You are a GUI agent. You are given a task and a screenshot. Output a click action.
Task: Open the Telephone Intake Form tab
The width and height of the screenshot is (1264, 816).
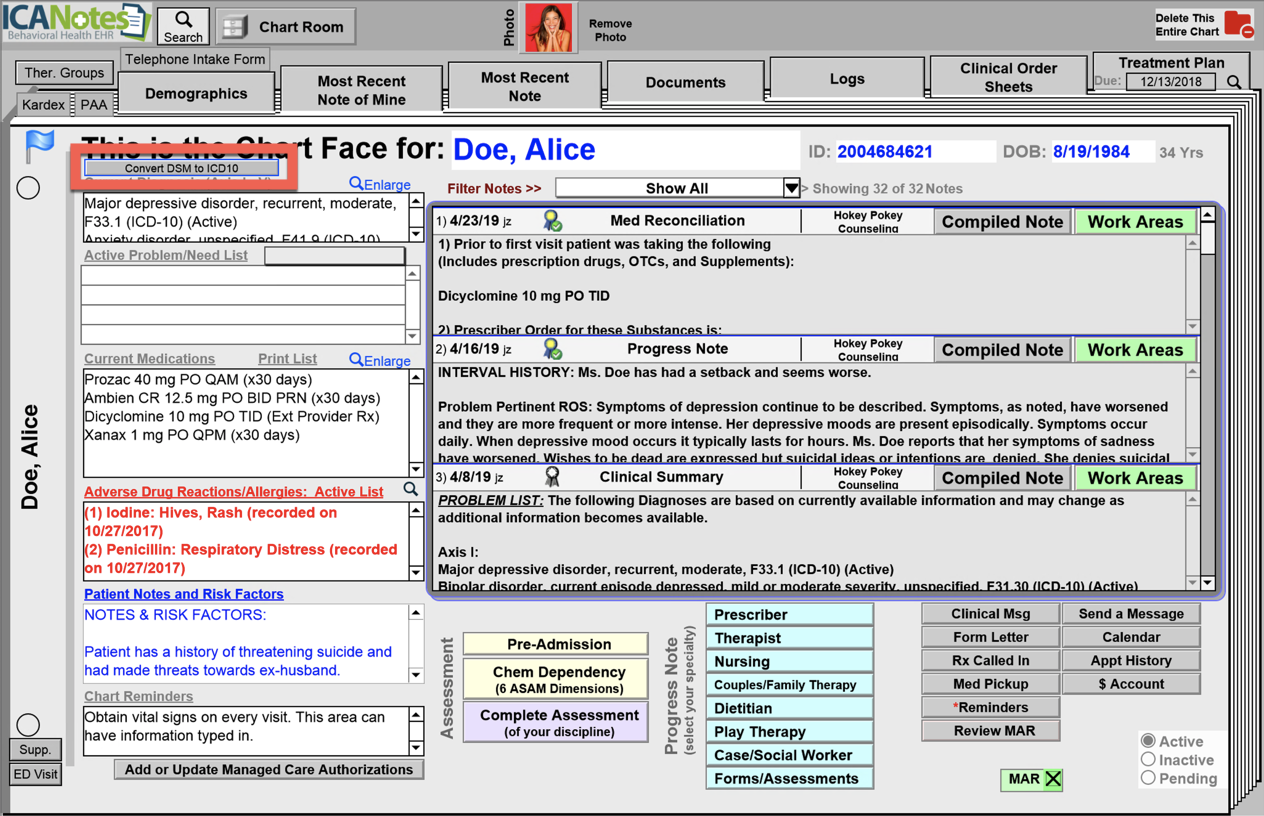click(193, 59)
